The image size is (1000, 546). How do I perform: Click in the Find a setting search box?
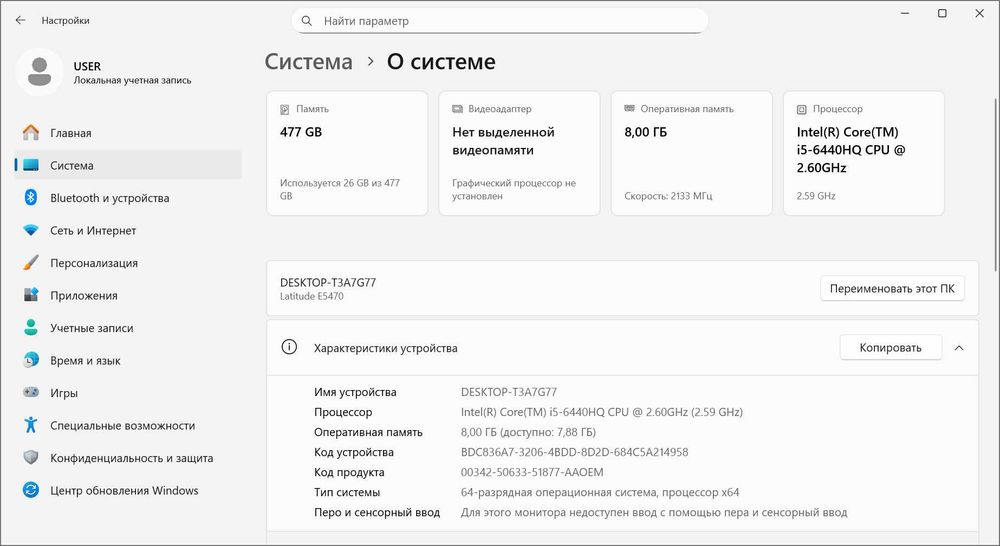tap(500, 21)
